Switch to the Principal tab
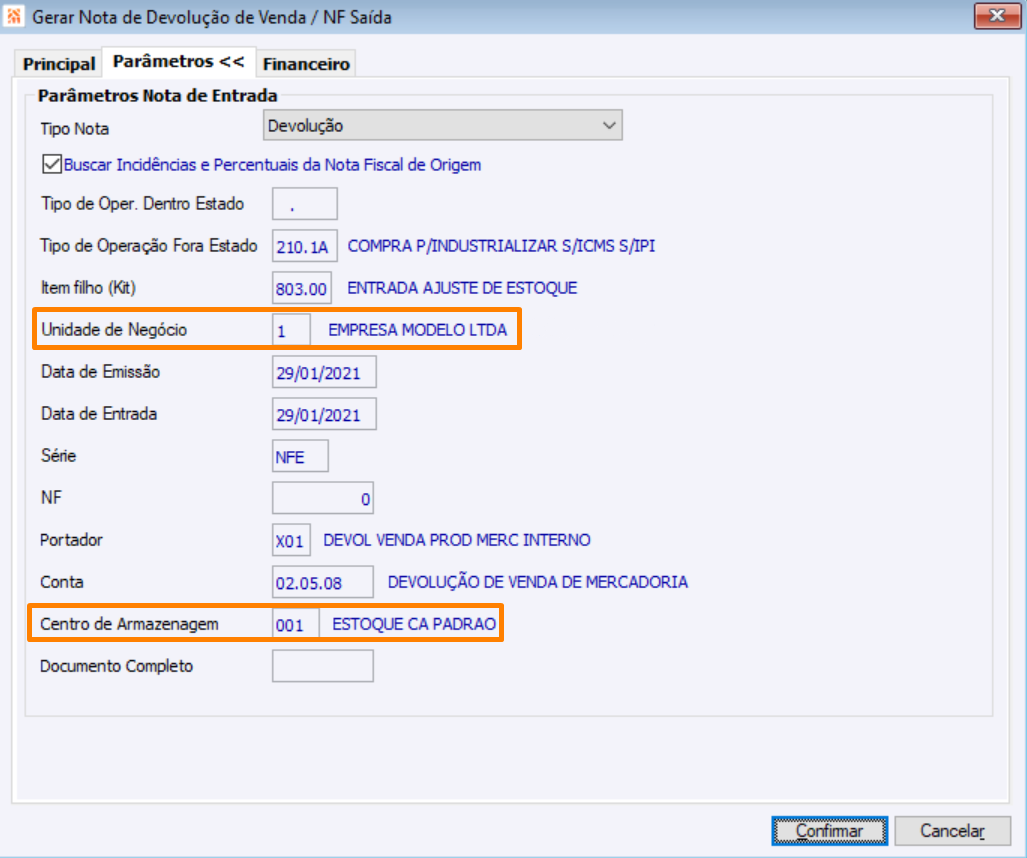1027x858 pixels. click(58, 64)
